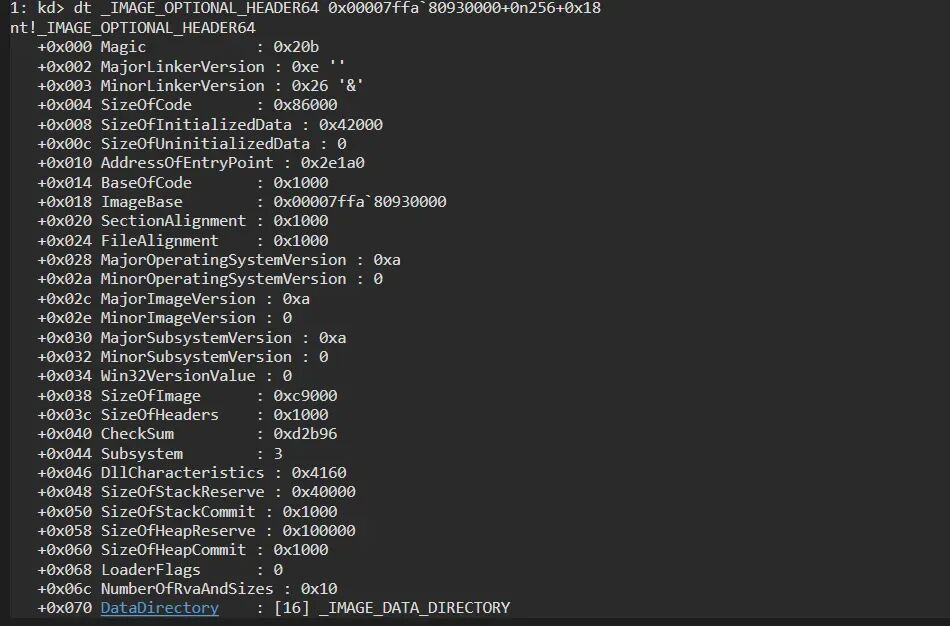
Task: Select the nt!_IMAGE_OPTIONAL_HEADER64 type name
Action: [x=133, y=28]
